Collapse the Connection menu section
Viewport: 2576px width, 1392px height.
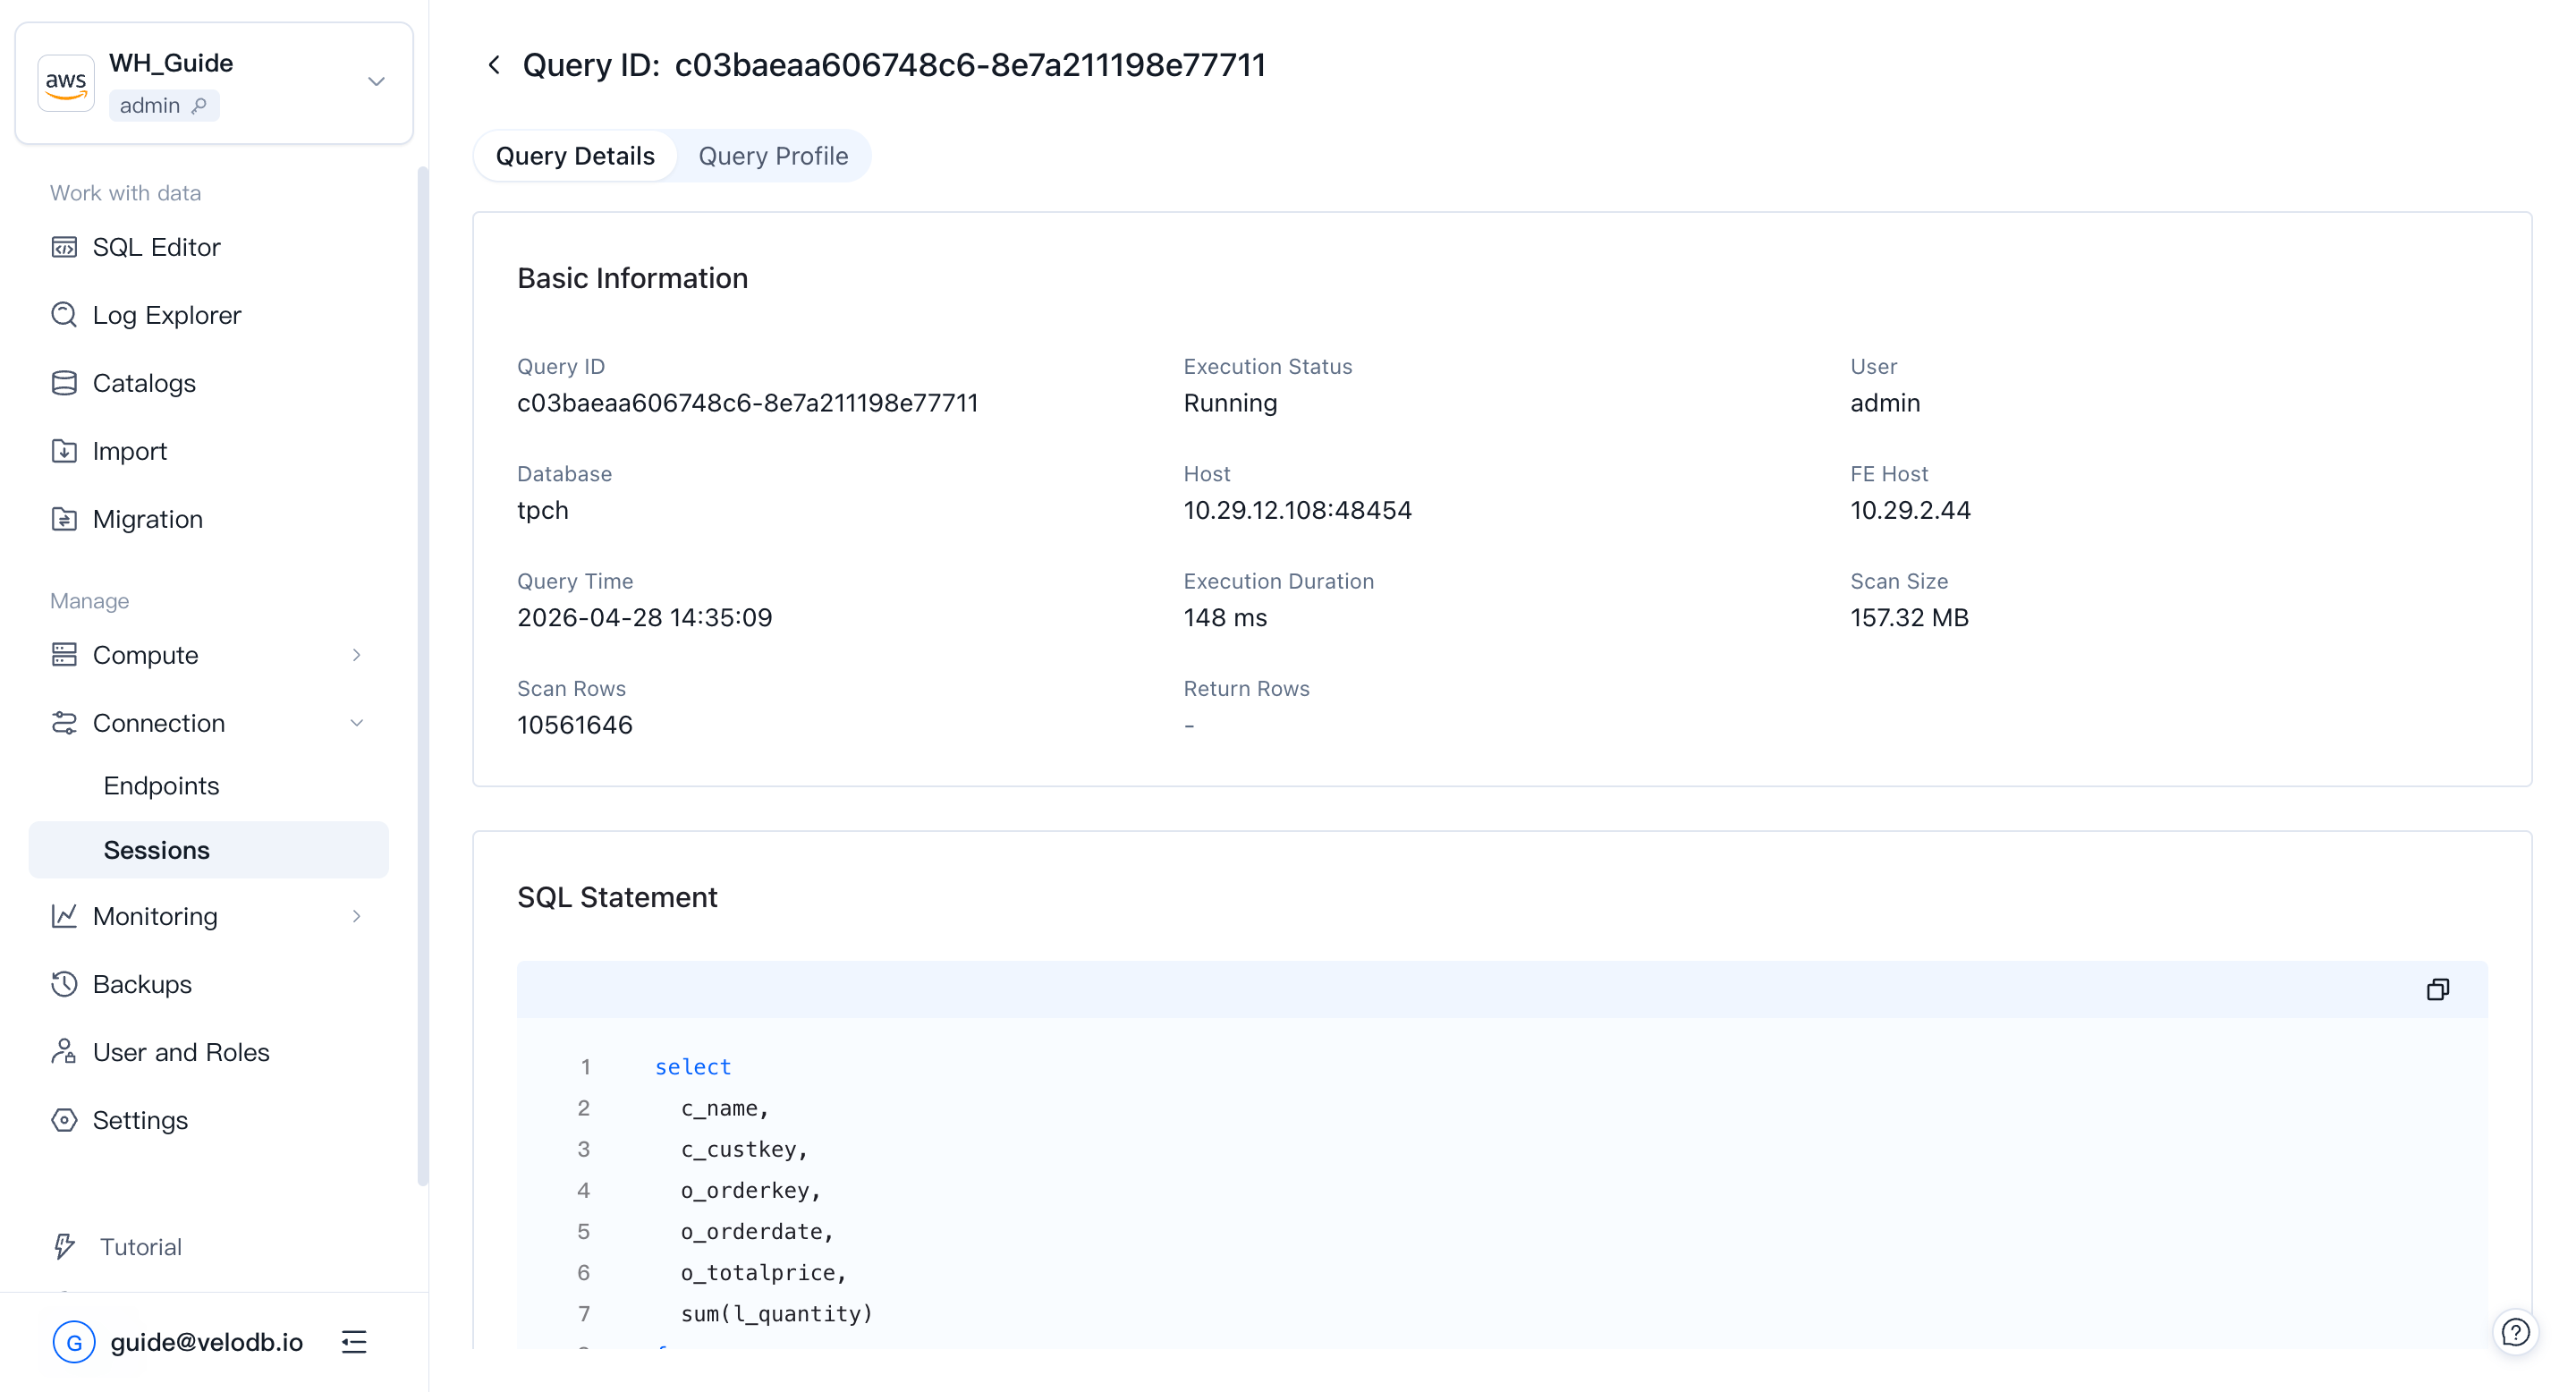point(356,723)
